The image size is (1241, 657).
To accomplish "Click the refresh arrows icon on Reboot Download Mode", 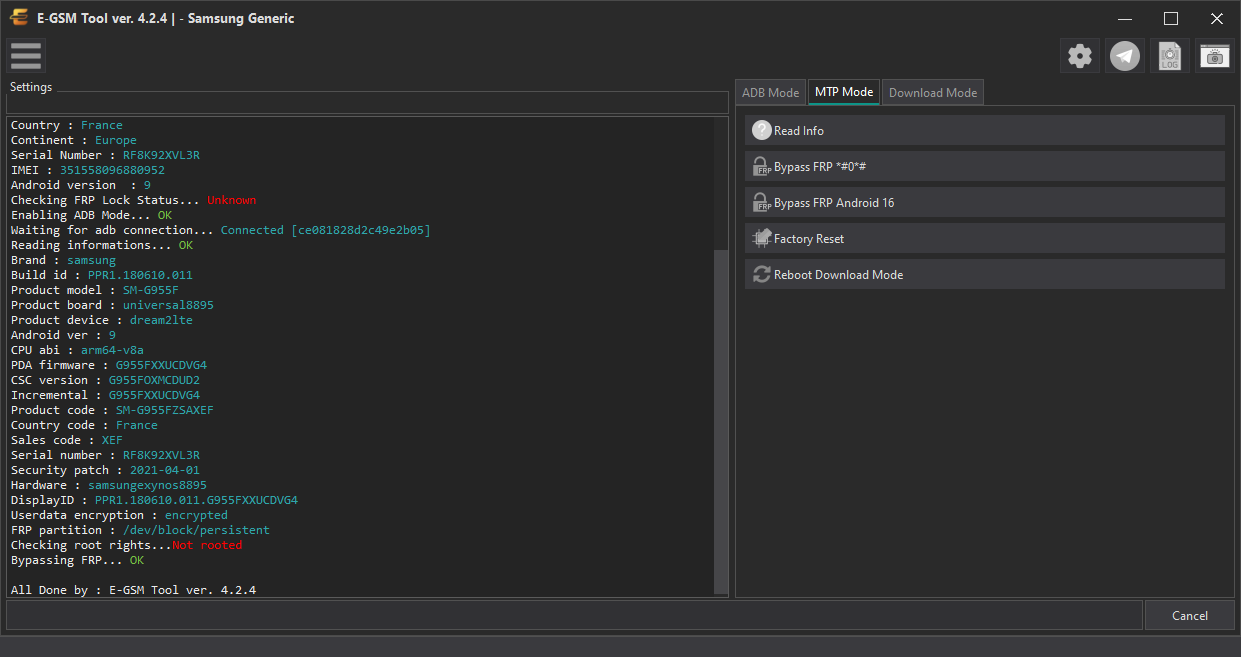I will [x=762, y=274].
